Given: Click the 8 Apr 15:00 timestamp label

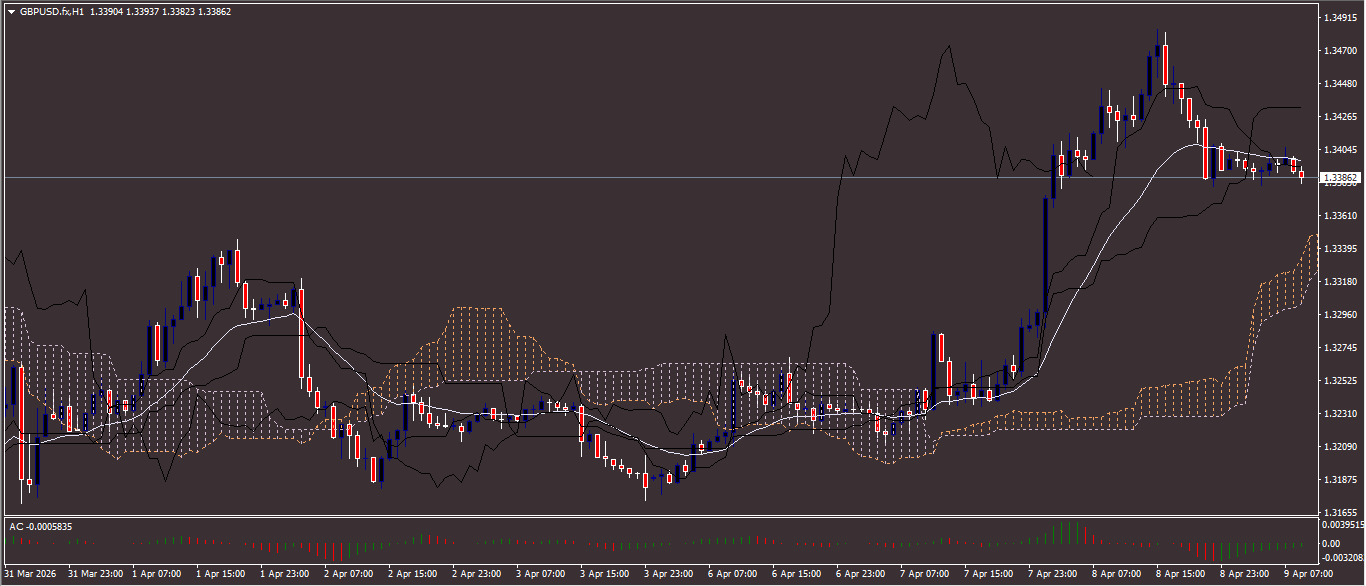Looking at the screenshot, I should point(1181,574).
